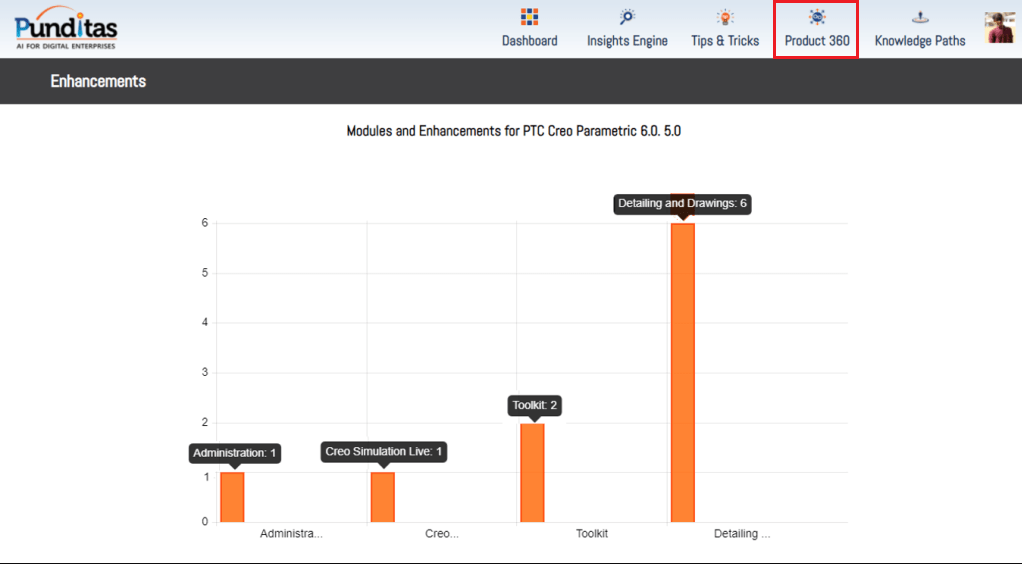This screenshot has height=564, width=1022.
Task: Open the user profile avatar
Action: pos(999,27)
